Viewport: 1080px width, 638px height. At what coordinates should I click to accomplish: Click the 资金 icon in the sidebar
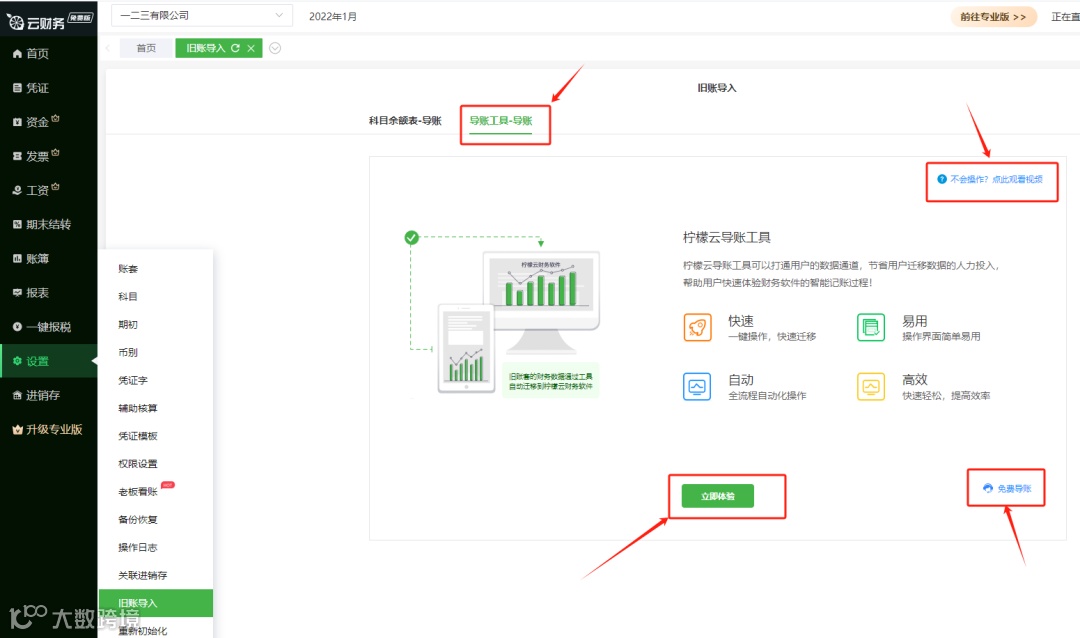point(17,122)
